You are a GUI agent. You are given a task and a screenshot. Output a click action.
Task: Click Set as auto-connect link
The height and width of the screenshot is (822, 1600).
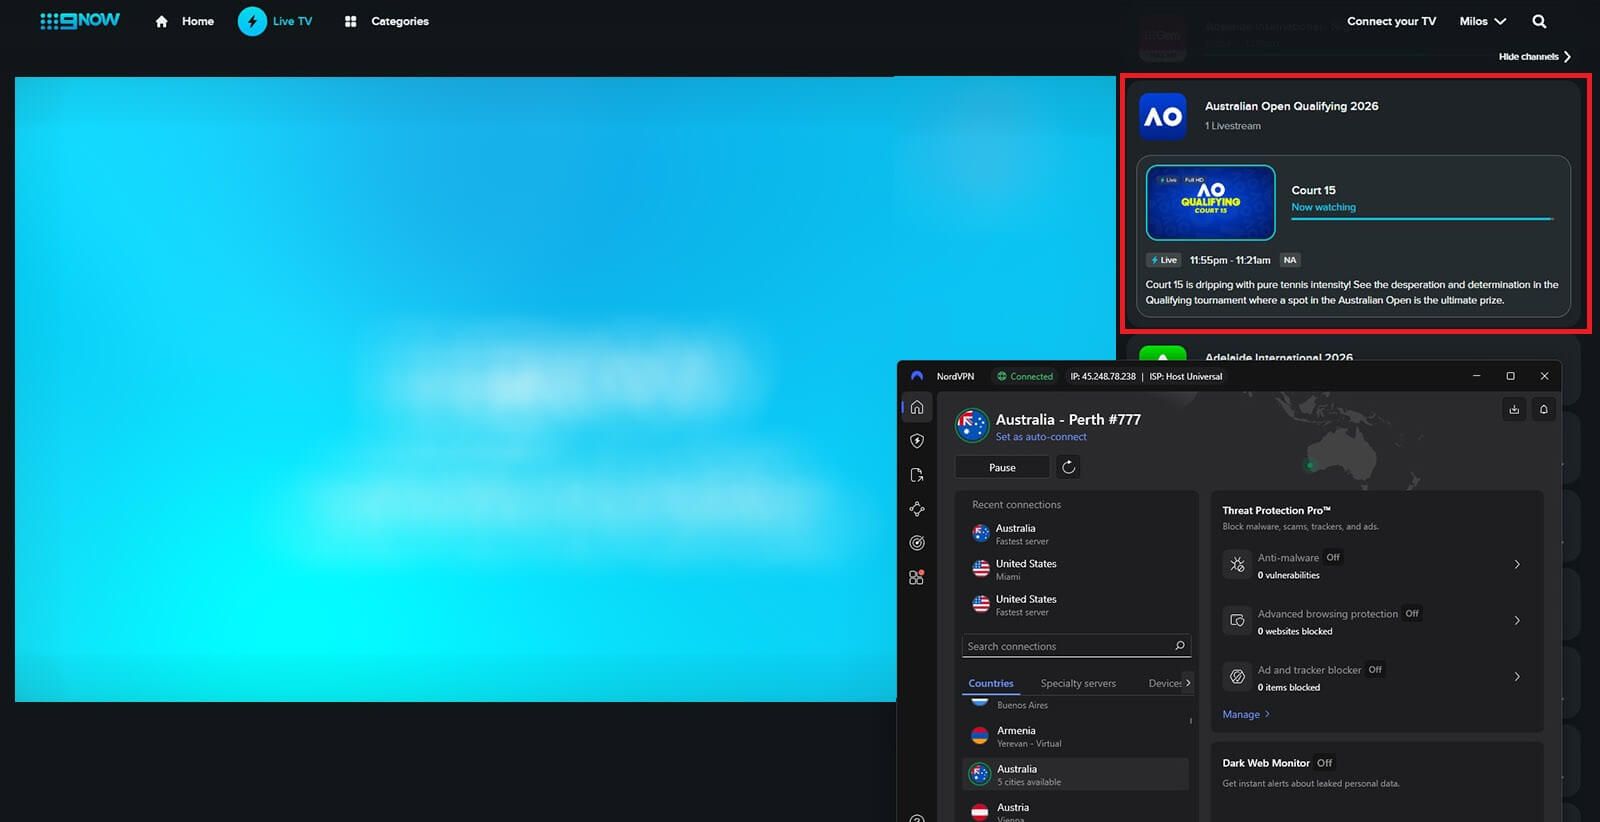[1041, 437]
